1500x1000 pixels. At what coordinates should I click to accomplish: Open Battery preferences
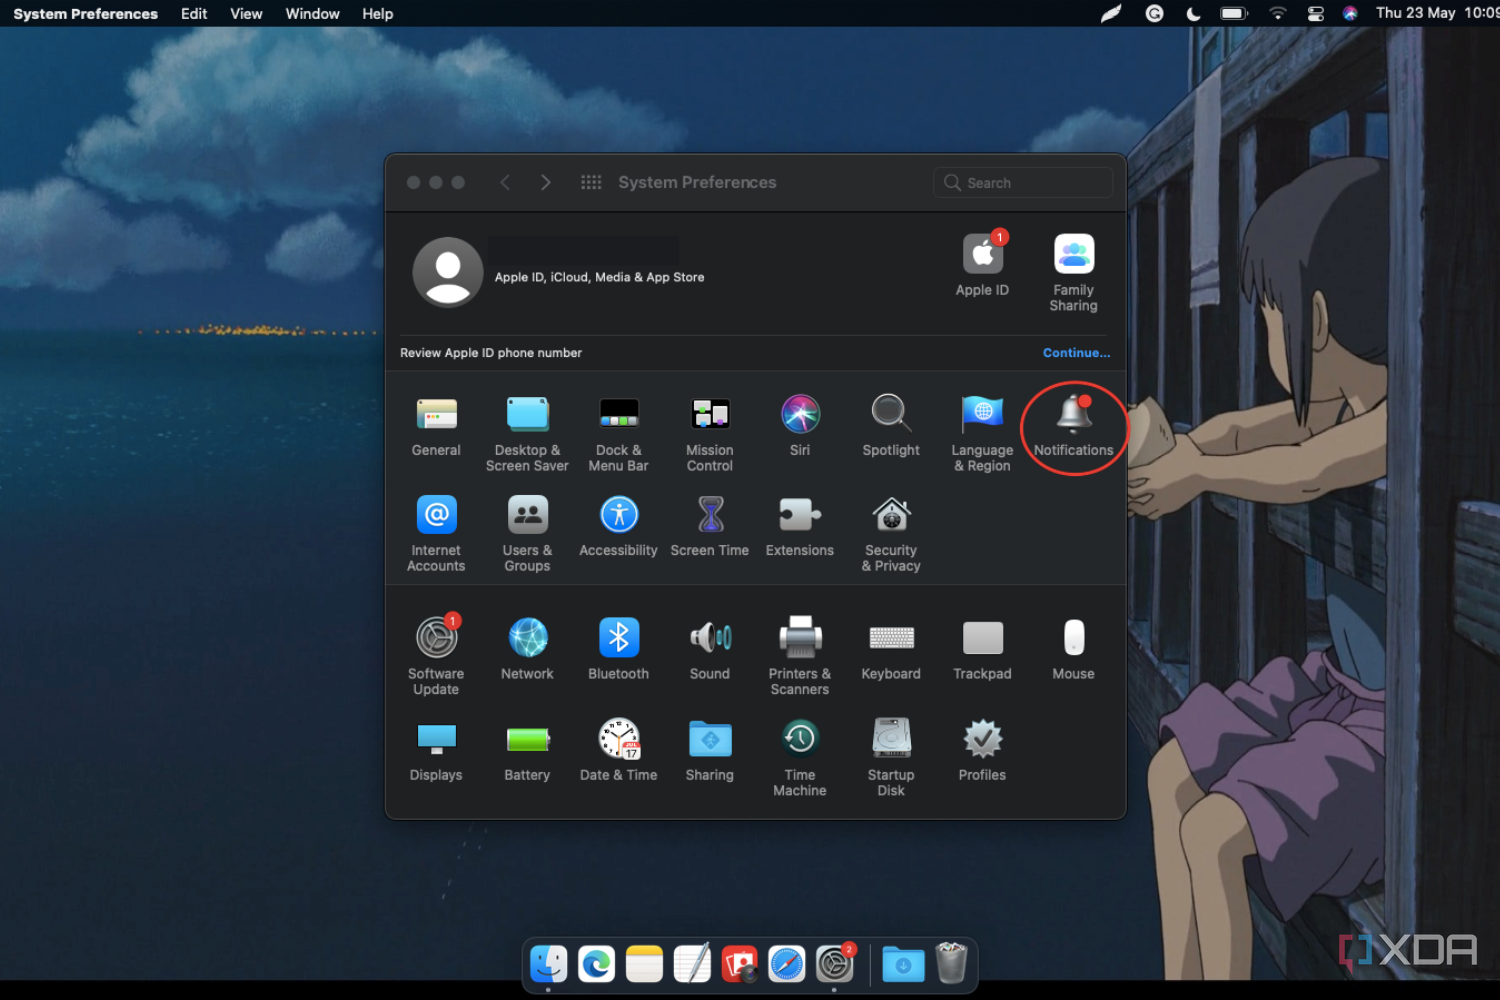pyautogui.click(x=527, y=739)
